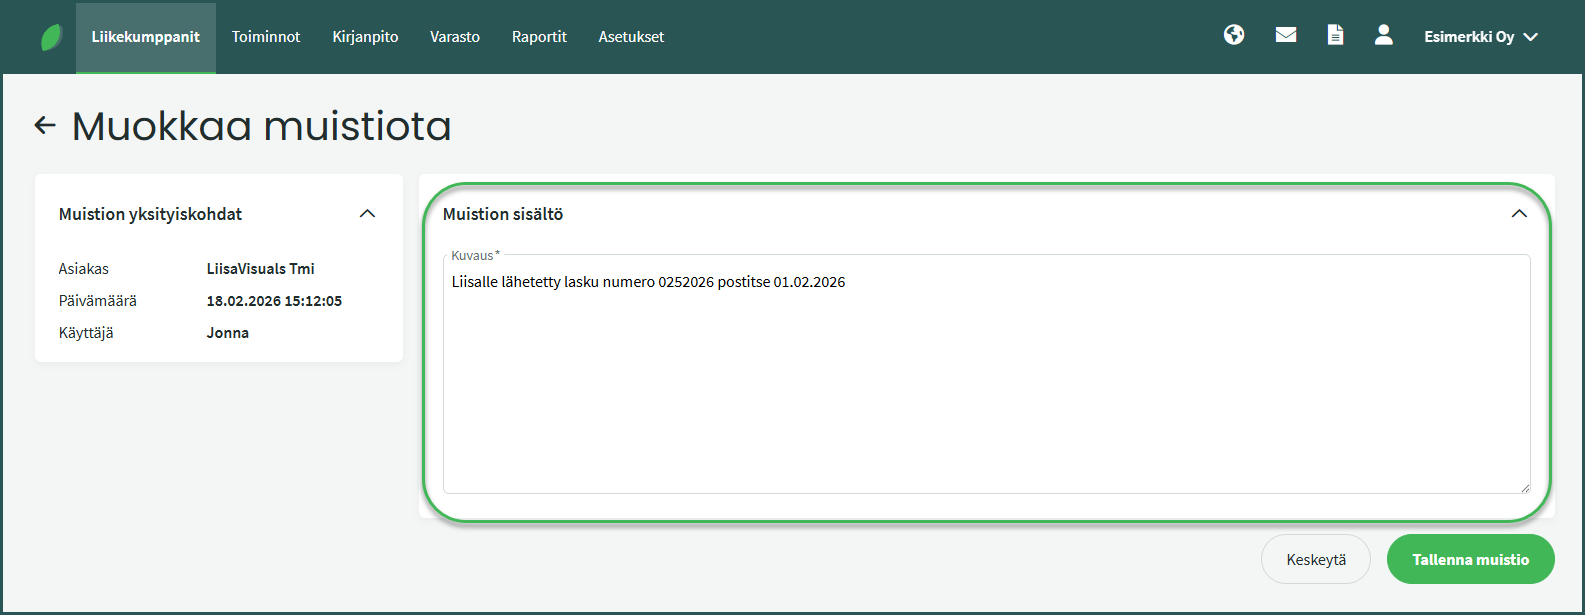Open the globe icon in top bar
Screen dimensions: 1585x615
(1234, 35)
